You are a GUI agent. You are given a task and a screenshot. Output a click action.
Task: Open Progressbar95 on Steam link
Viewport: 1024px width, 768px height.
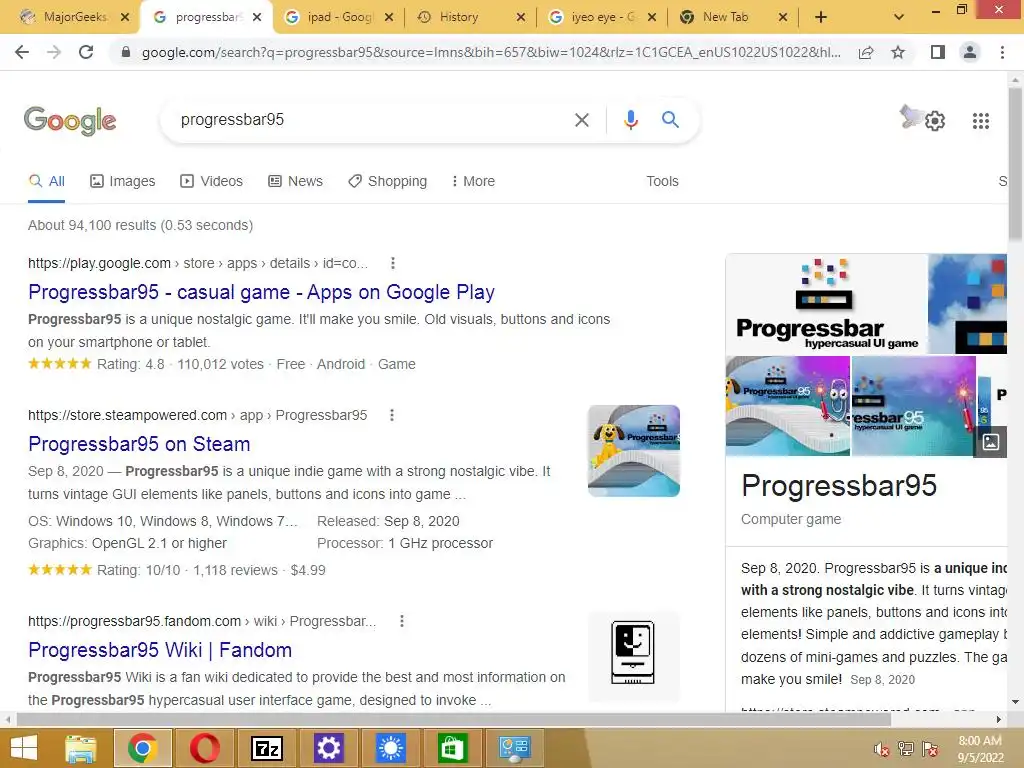(139, 444)
